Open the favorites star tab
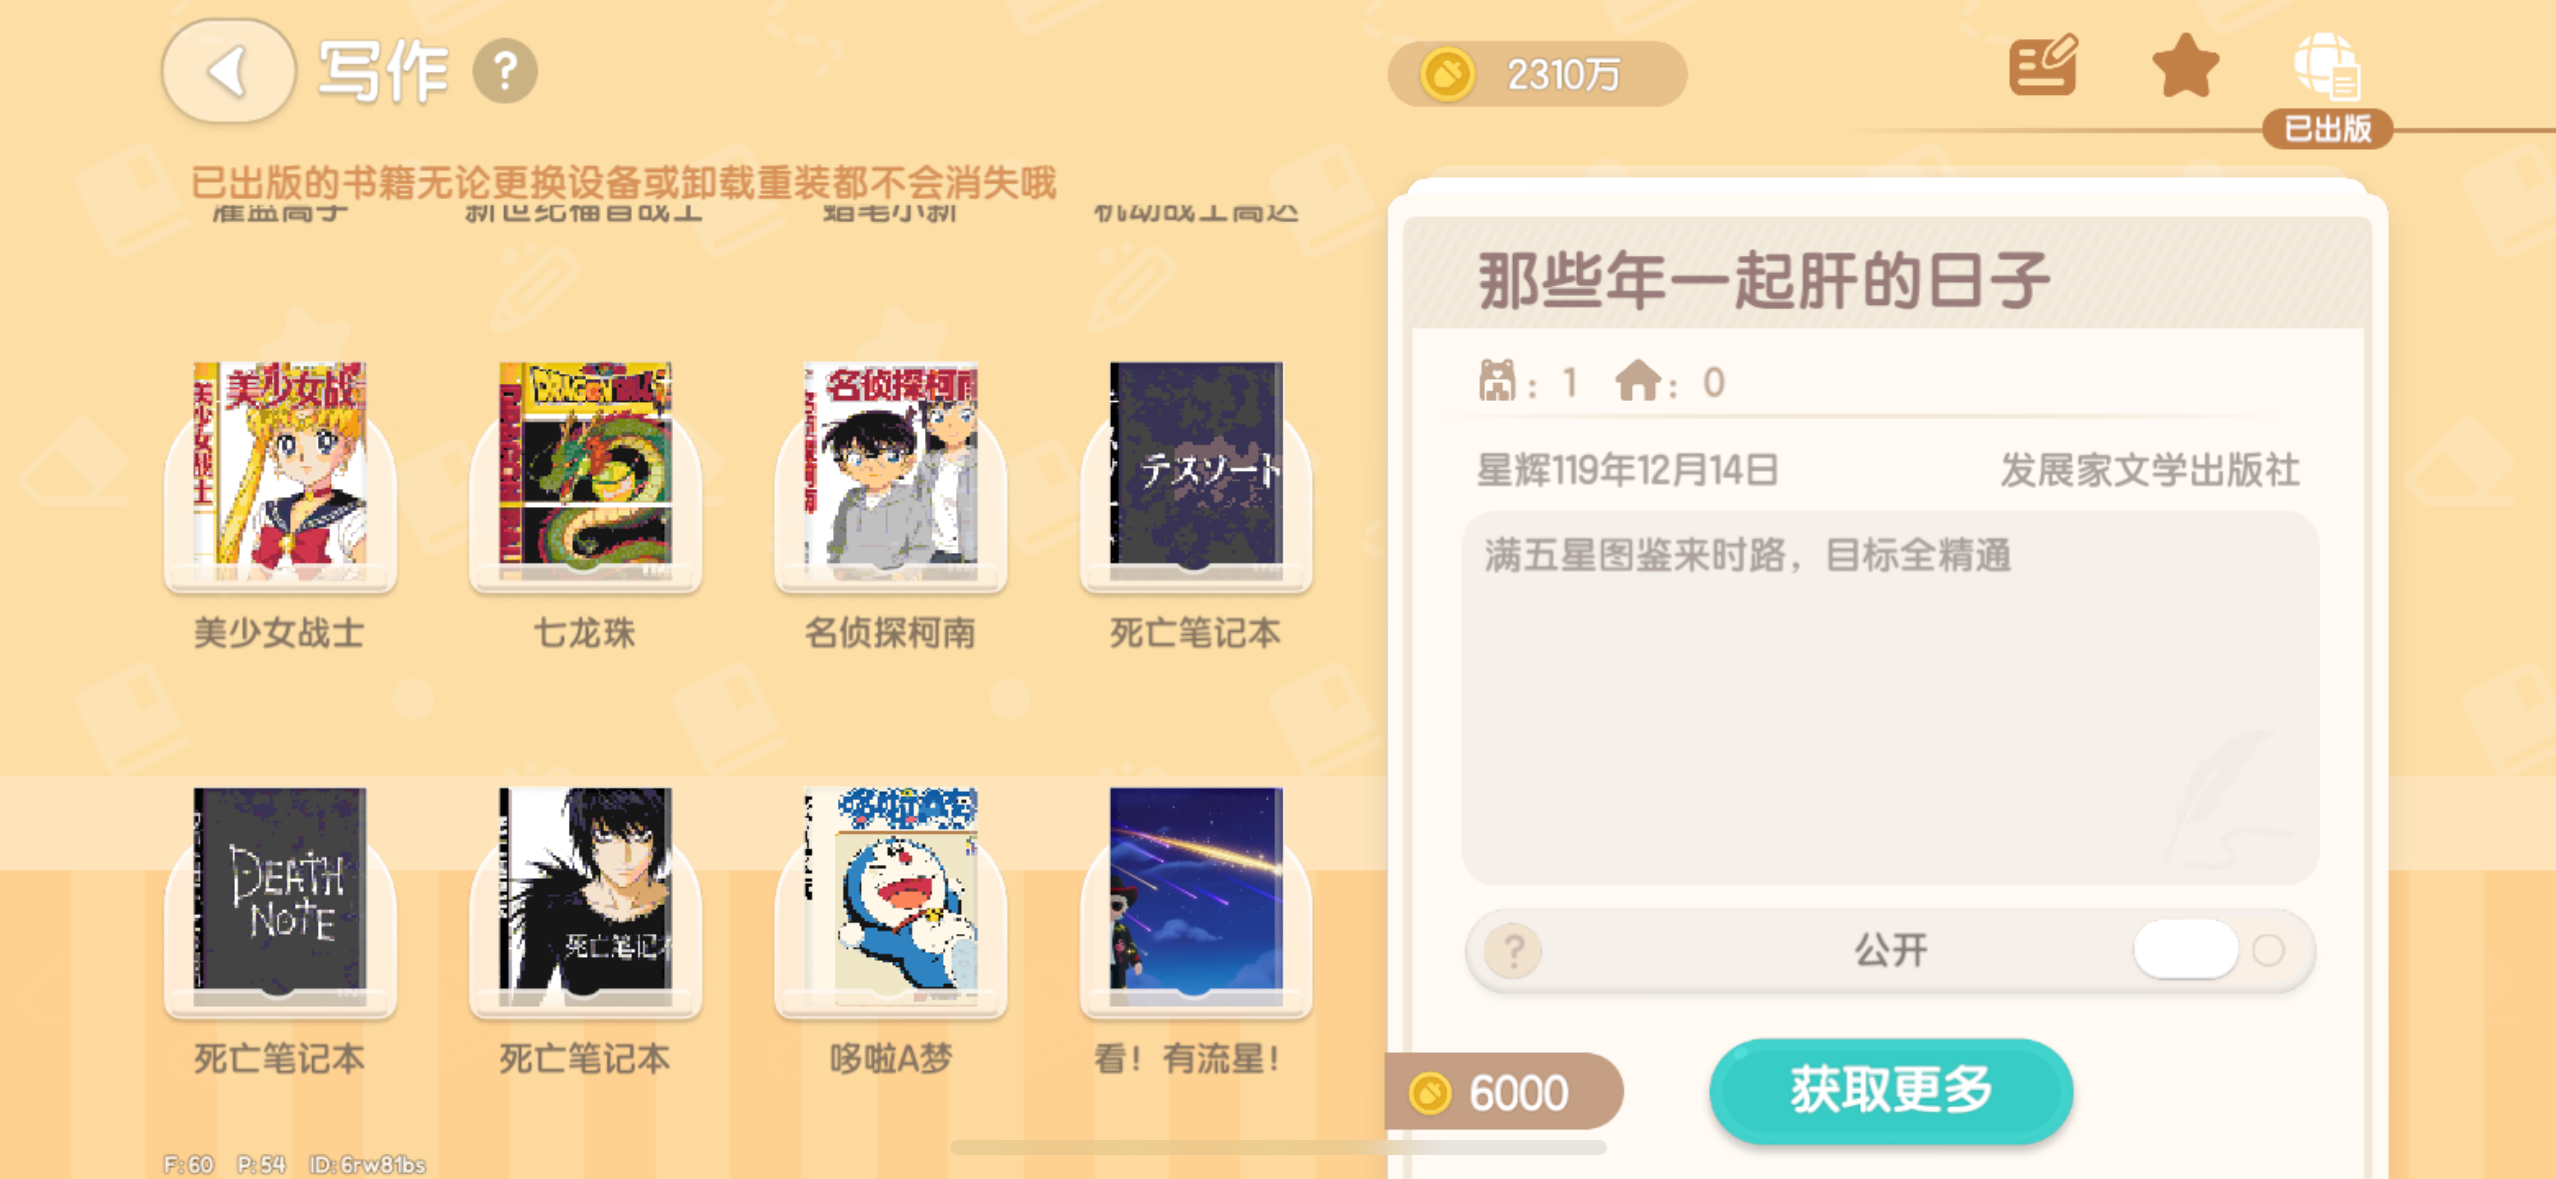The image size is (2556, 1179). point(2185,66)
